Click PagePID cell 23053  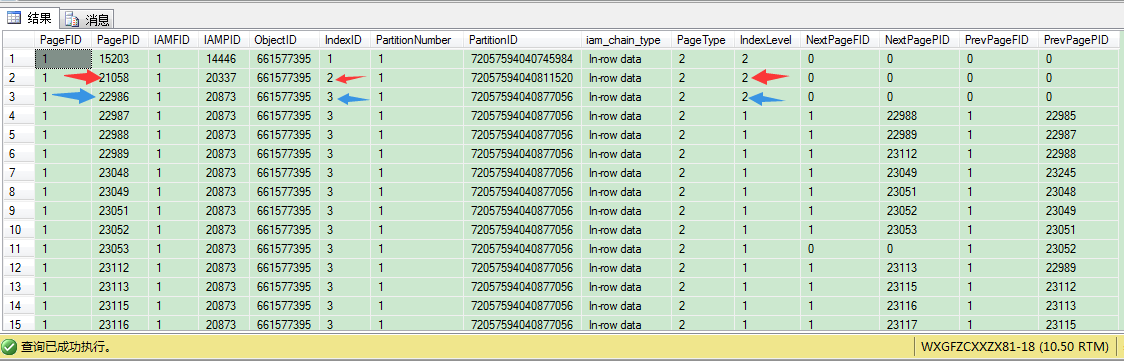tap(120, 248)
